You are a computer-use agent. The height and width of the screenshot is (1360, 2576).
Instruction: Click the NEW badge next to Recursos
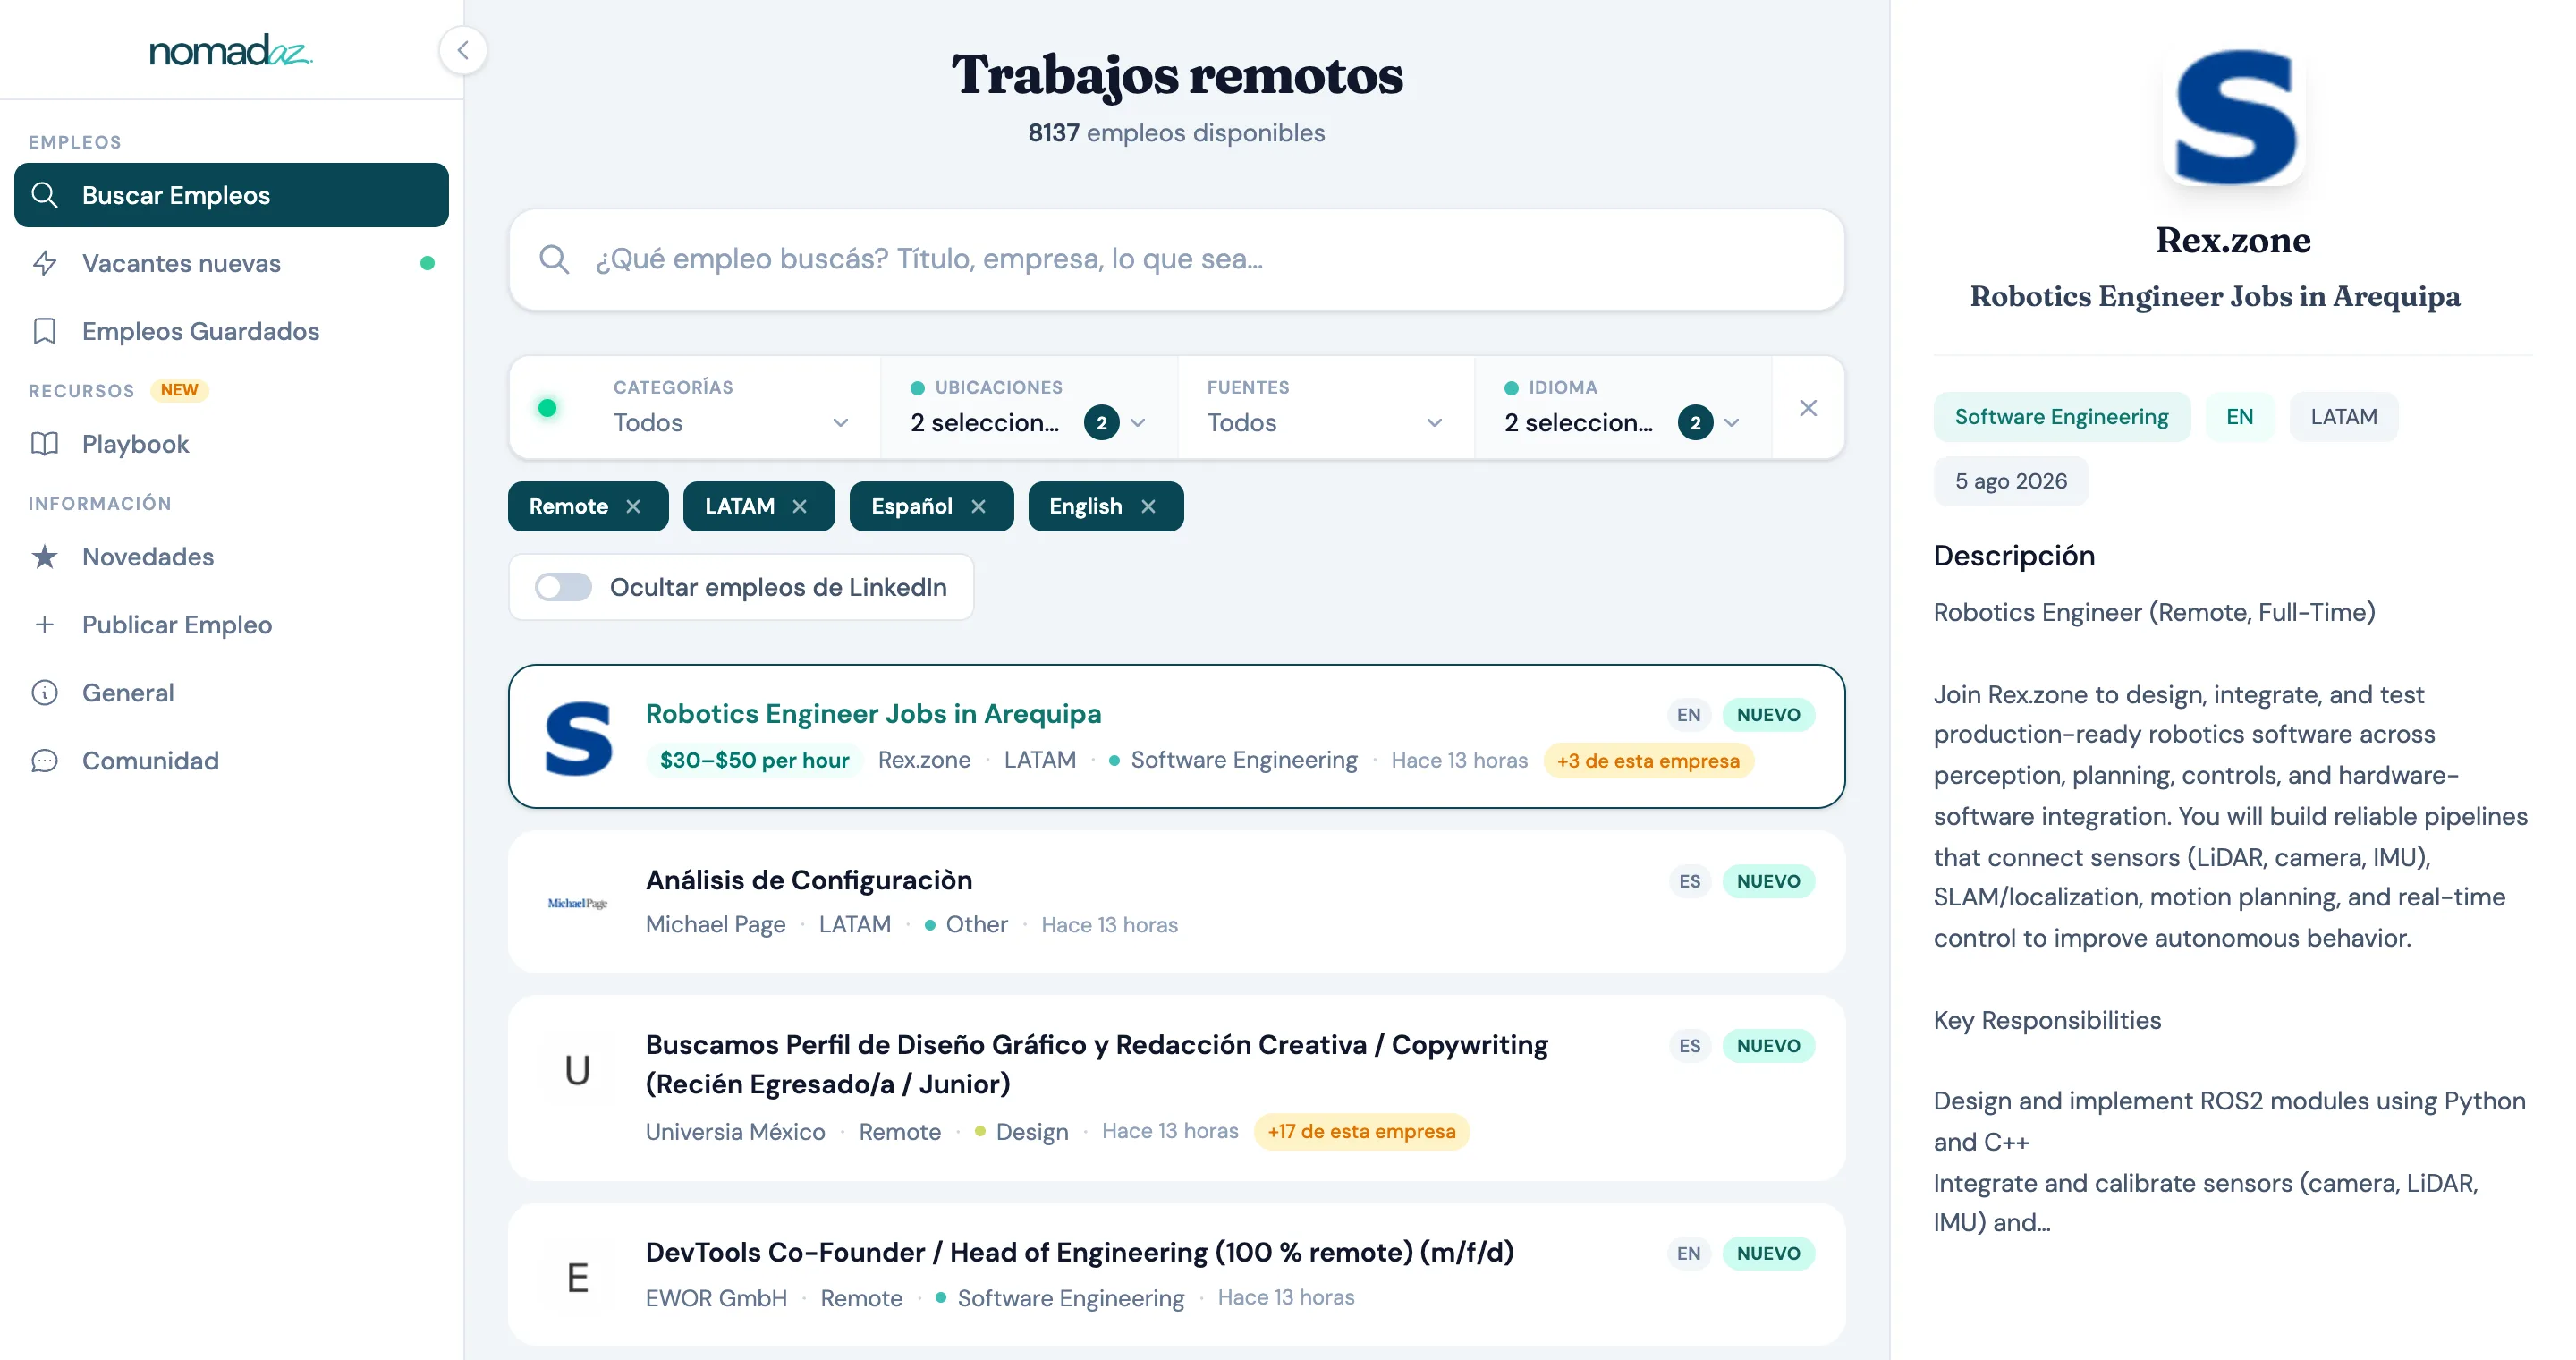point(179,390)
